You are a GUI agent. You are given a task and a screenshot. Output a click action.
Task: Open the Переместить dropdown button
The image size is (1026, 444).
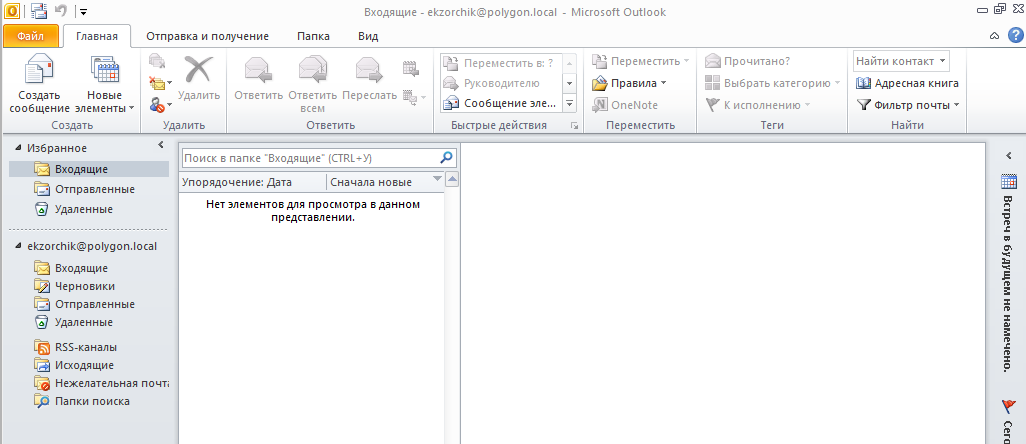pos(641,61)
